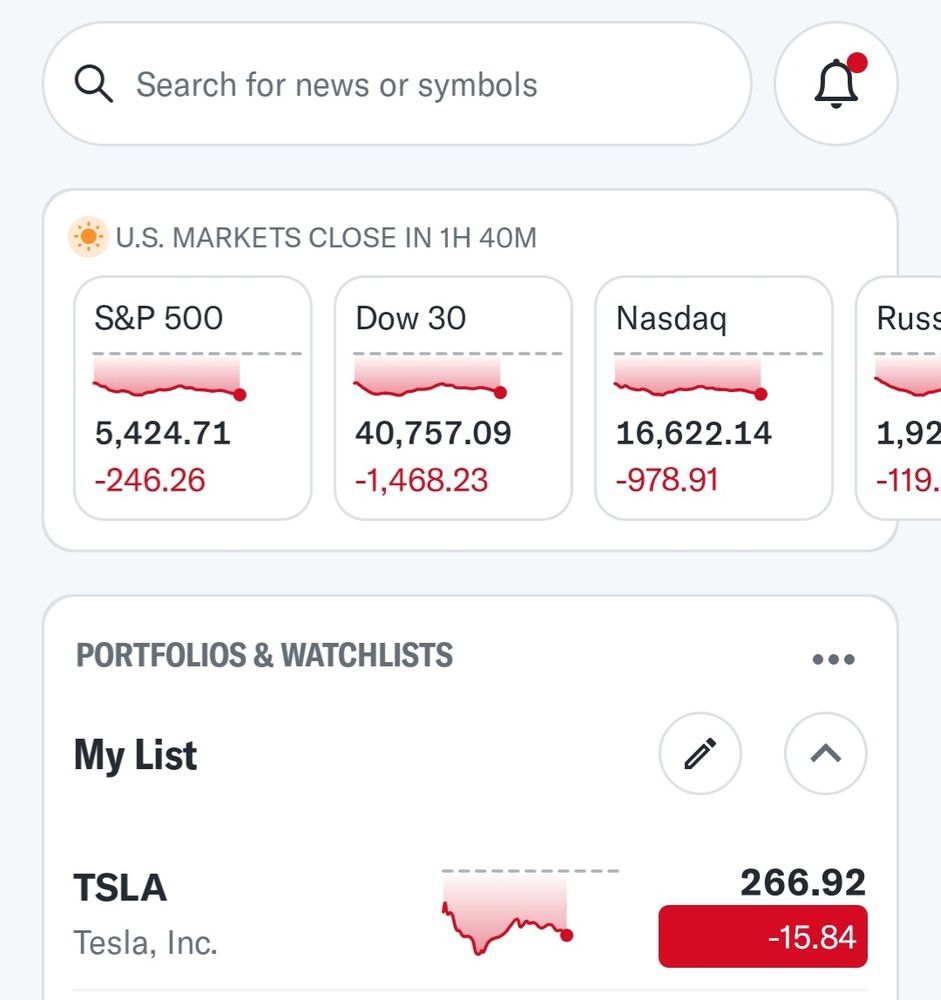This screenshot has width=941, height=1000.
Task: Open the partially visible Russell index card
Action: [898, 398]
